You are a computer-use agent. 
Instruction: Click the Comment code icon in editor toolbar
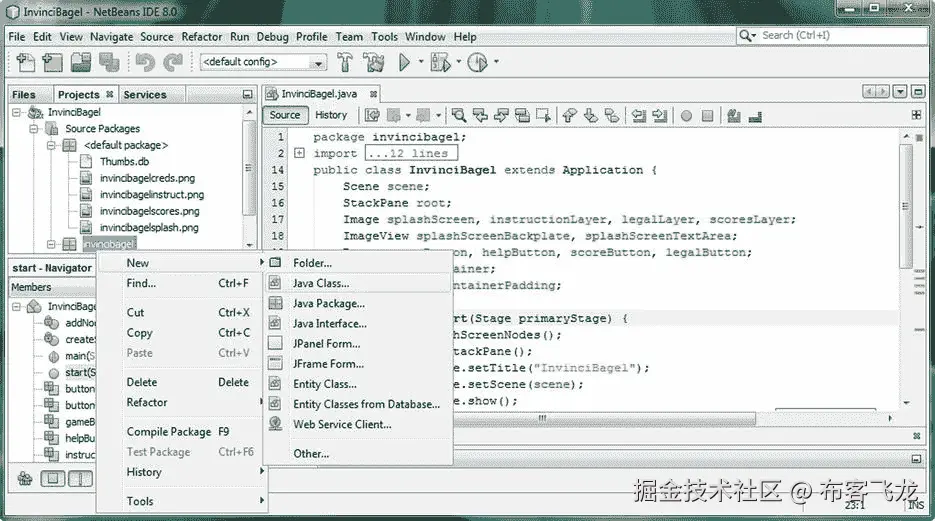734,116
